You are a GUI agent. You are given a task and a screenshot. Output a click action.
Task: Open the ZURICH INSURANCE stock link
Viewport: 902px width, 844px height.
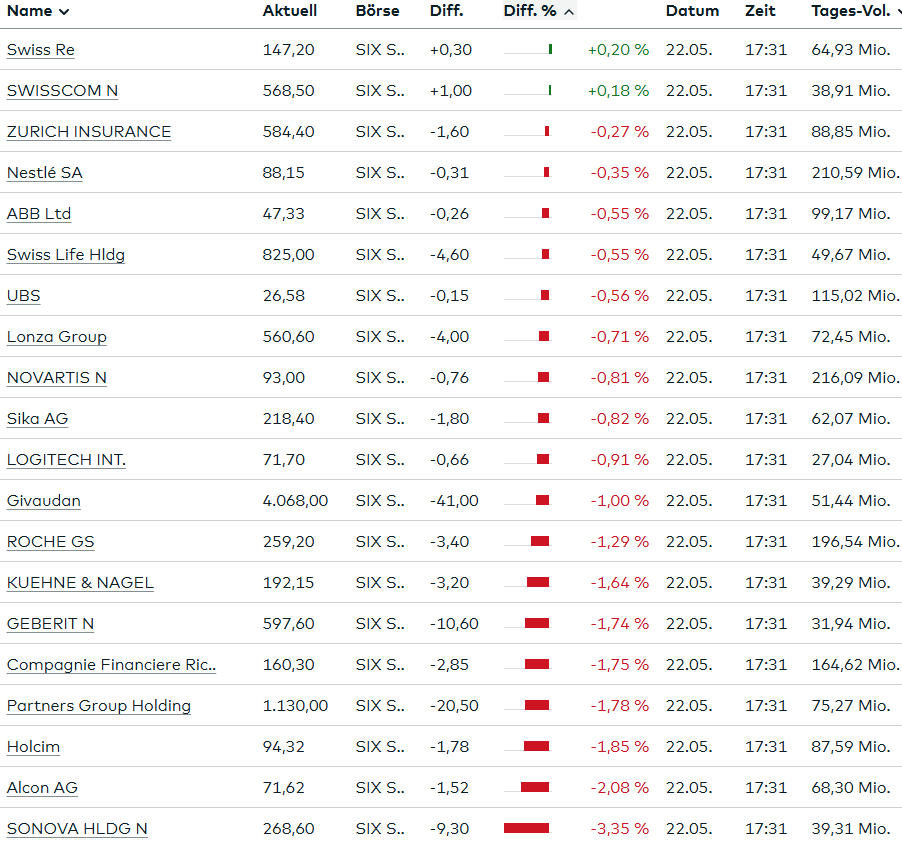pyautogui.click(x=89, y=132)
